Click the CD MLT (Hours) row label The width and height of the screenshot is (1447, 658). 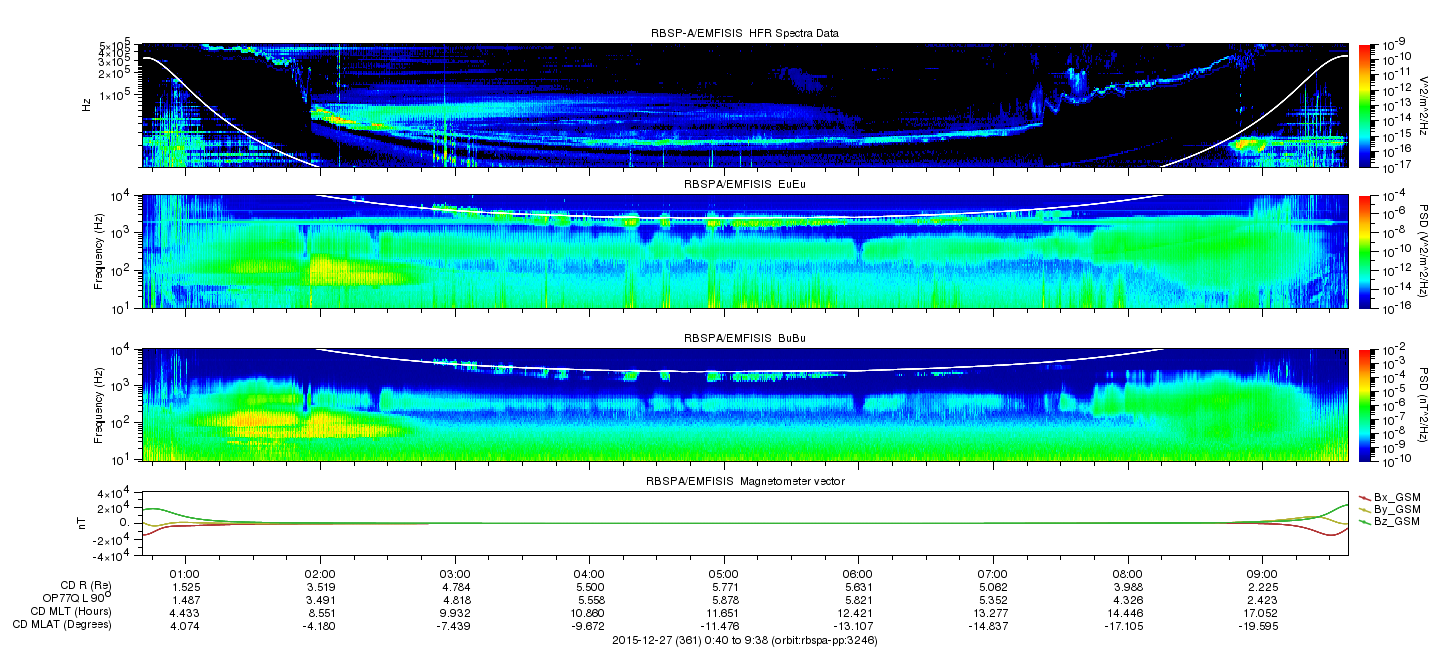pos(71,611)
